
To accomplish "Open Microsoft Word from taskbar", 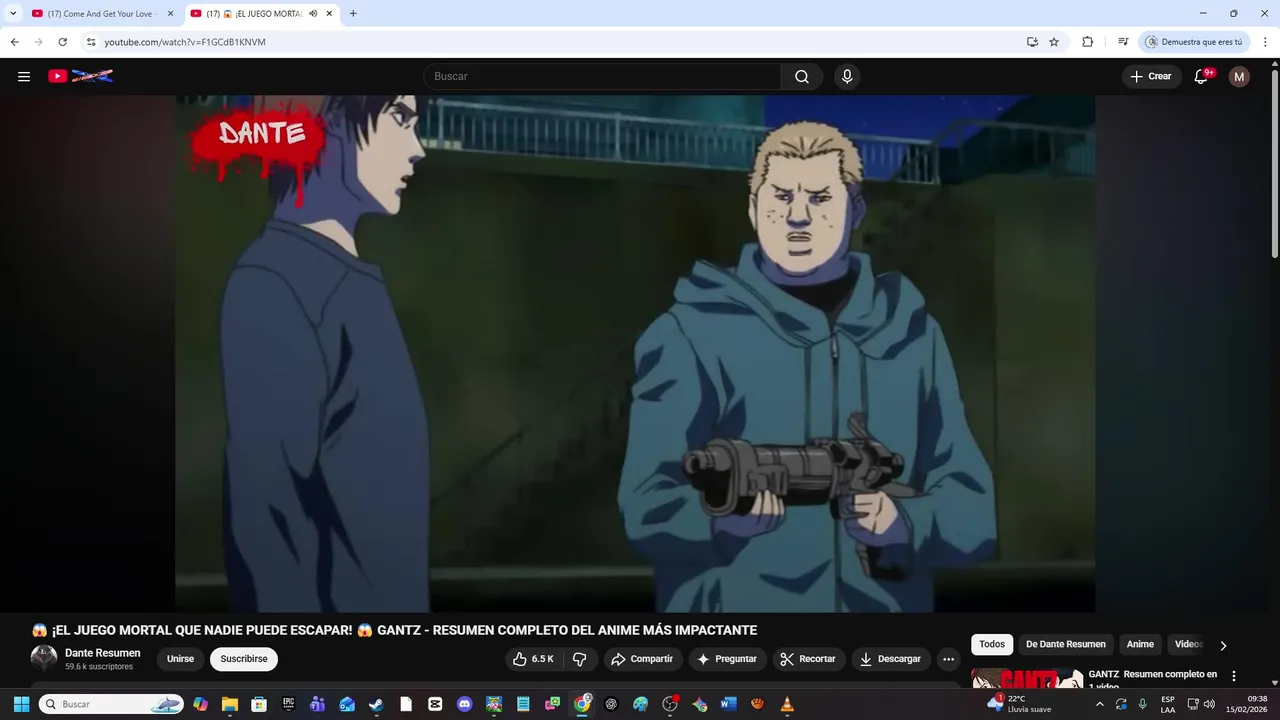I will tap(728, 704).
